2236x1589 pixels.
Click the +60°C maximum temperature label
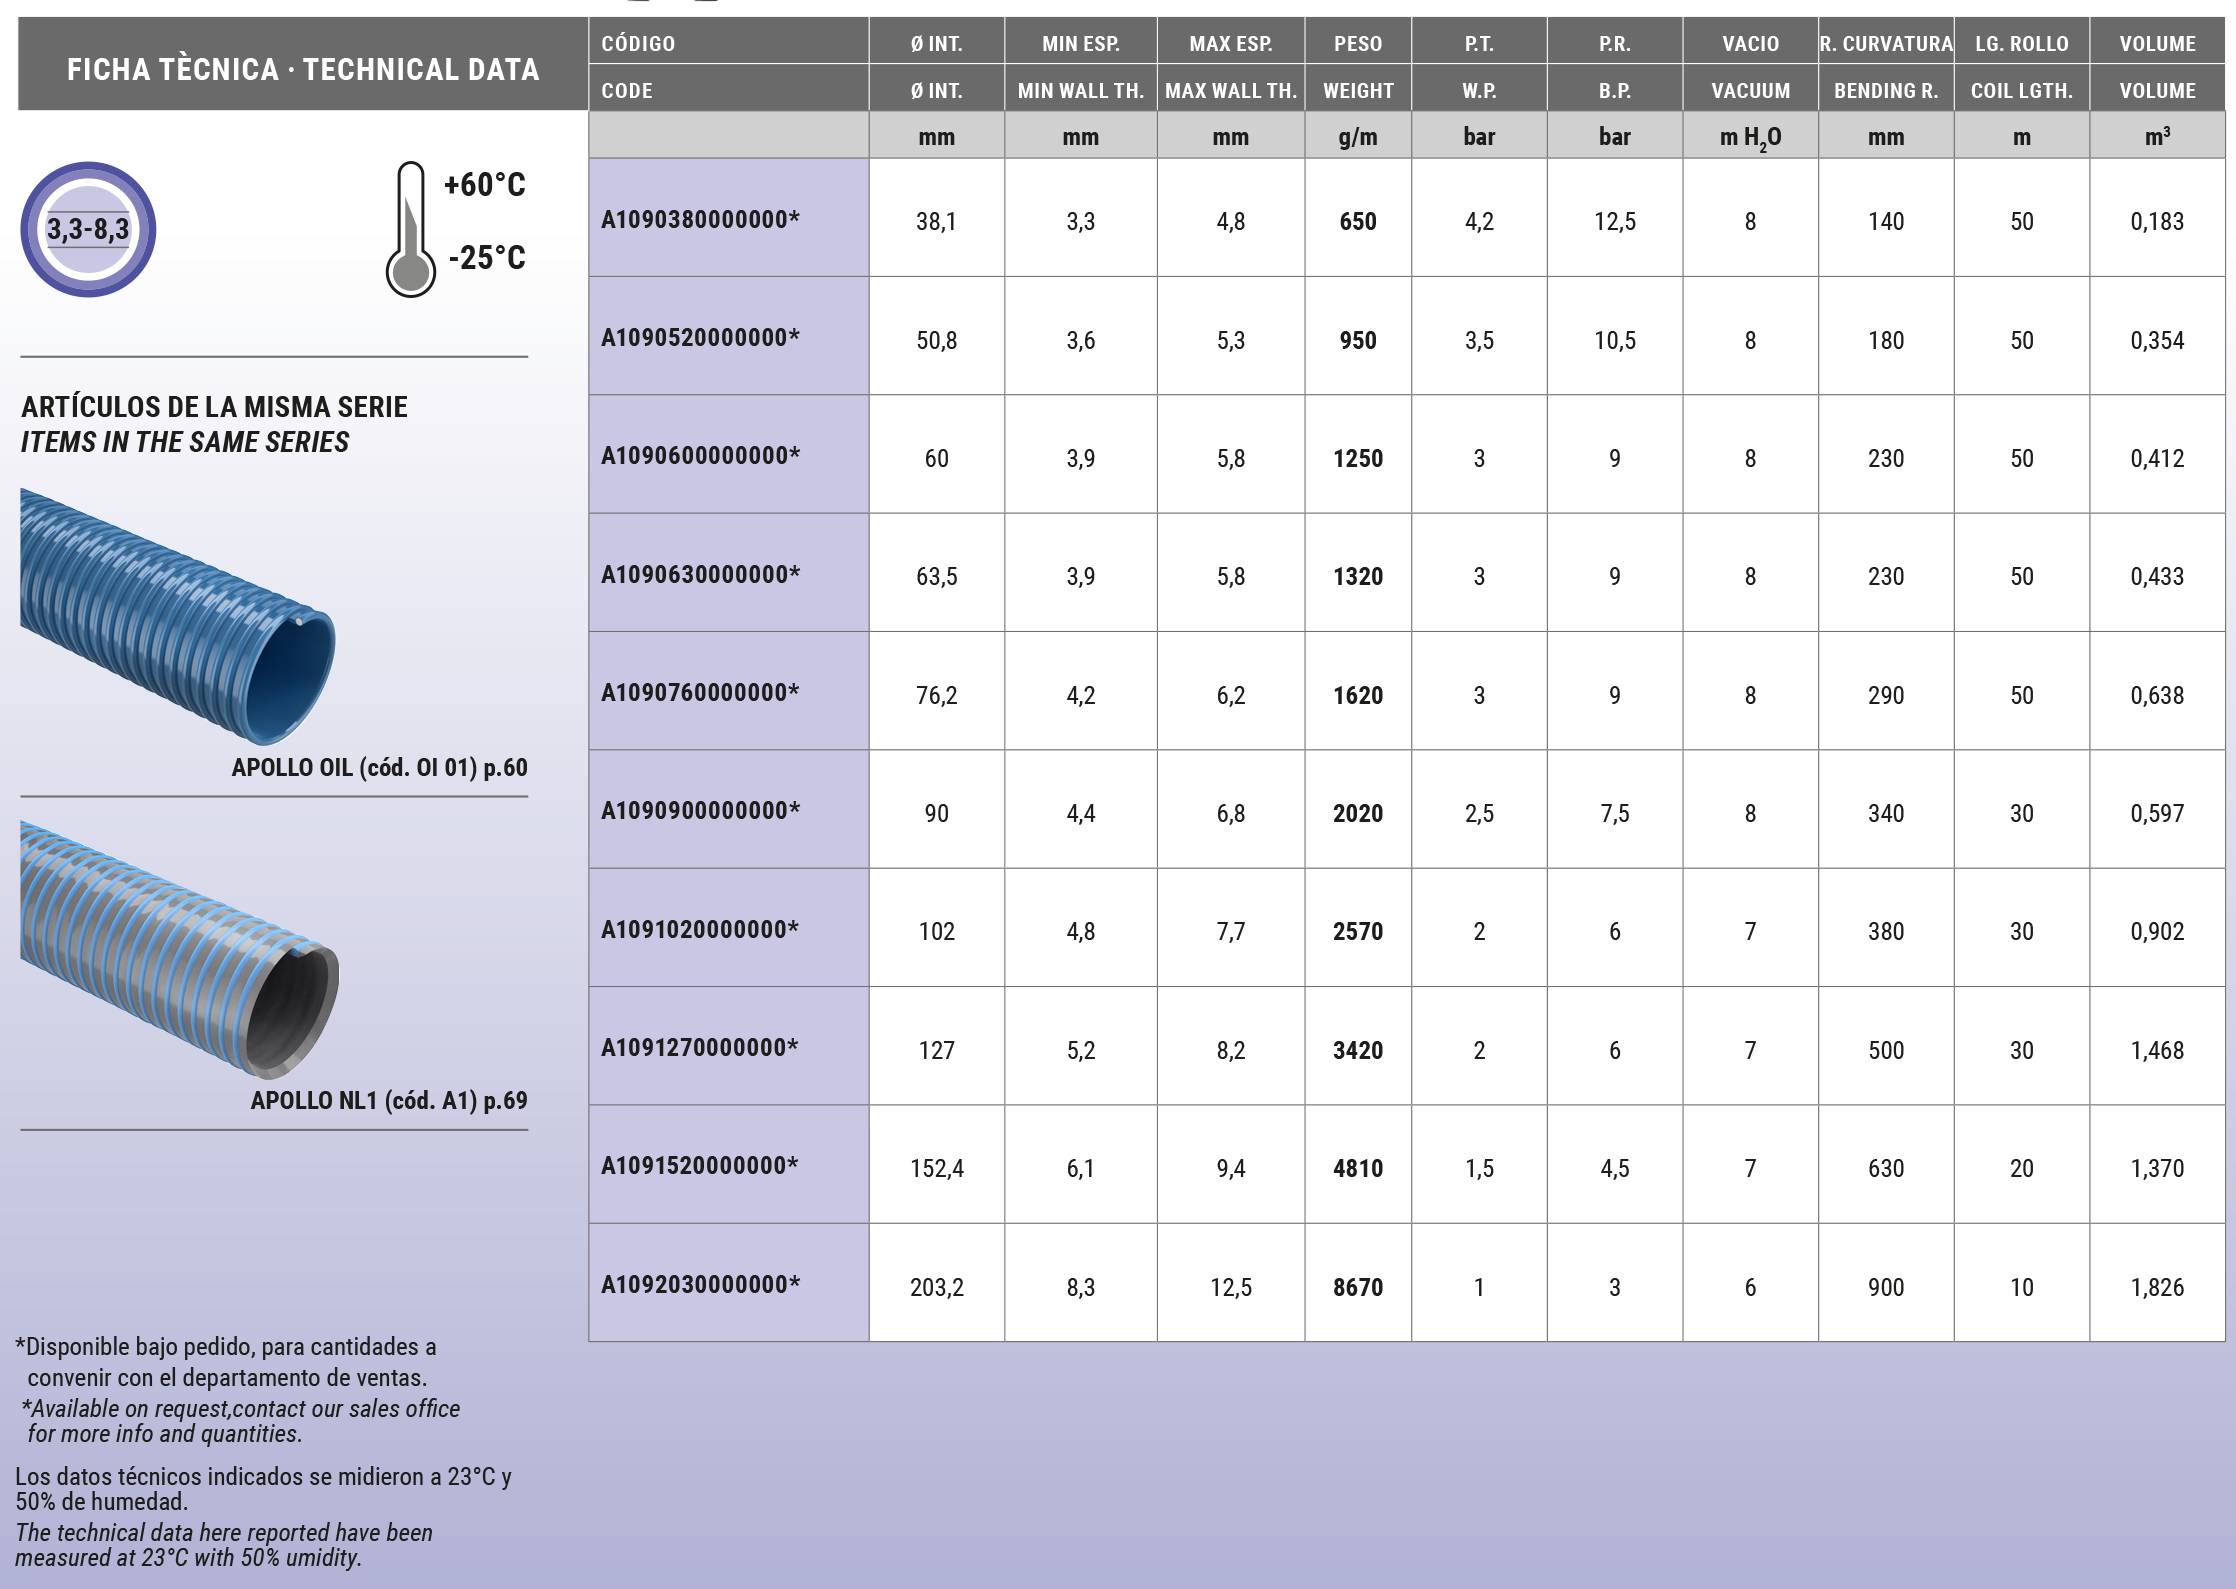(x=484, y=185)
